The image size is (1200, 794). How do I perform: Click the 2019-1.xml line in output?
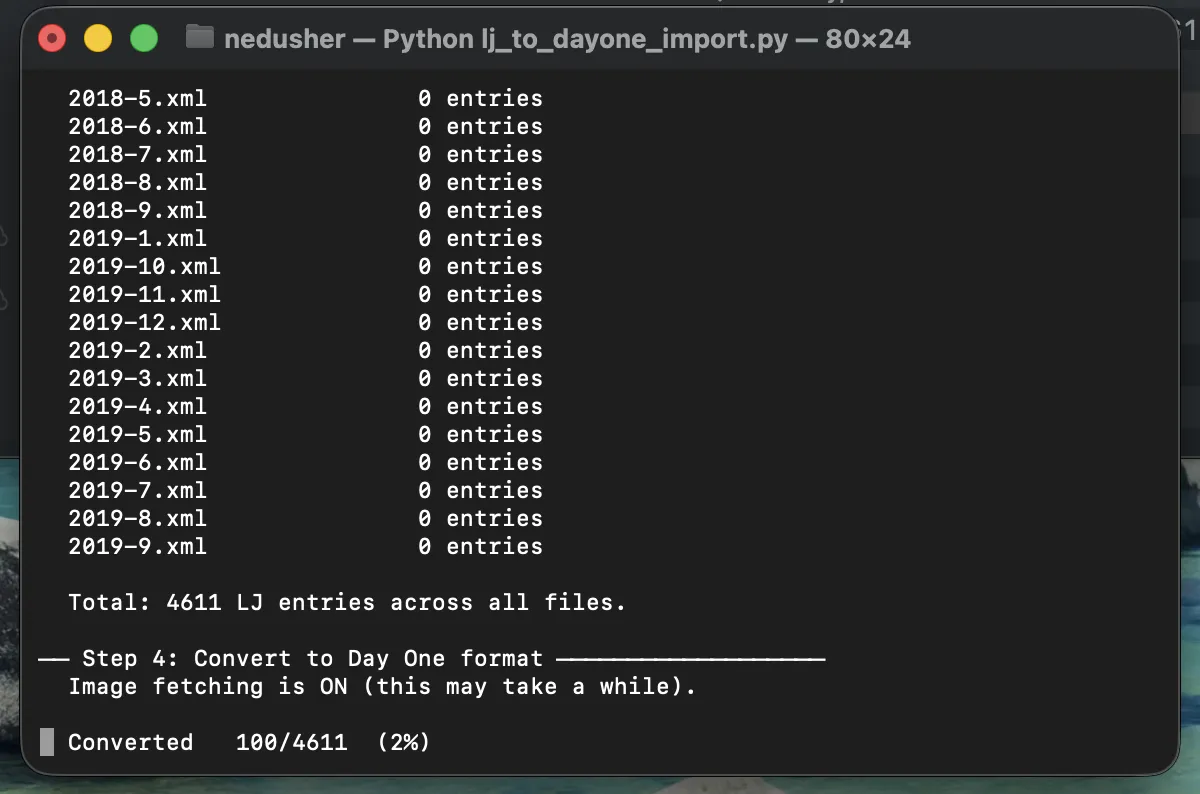[137, 238]
